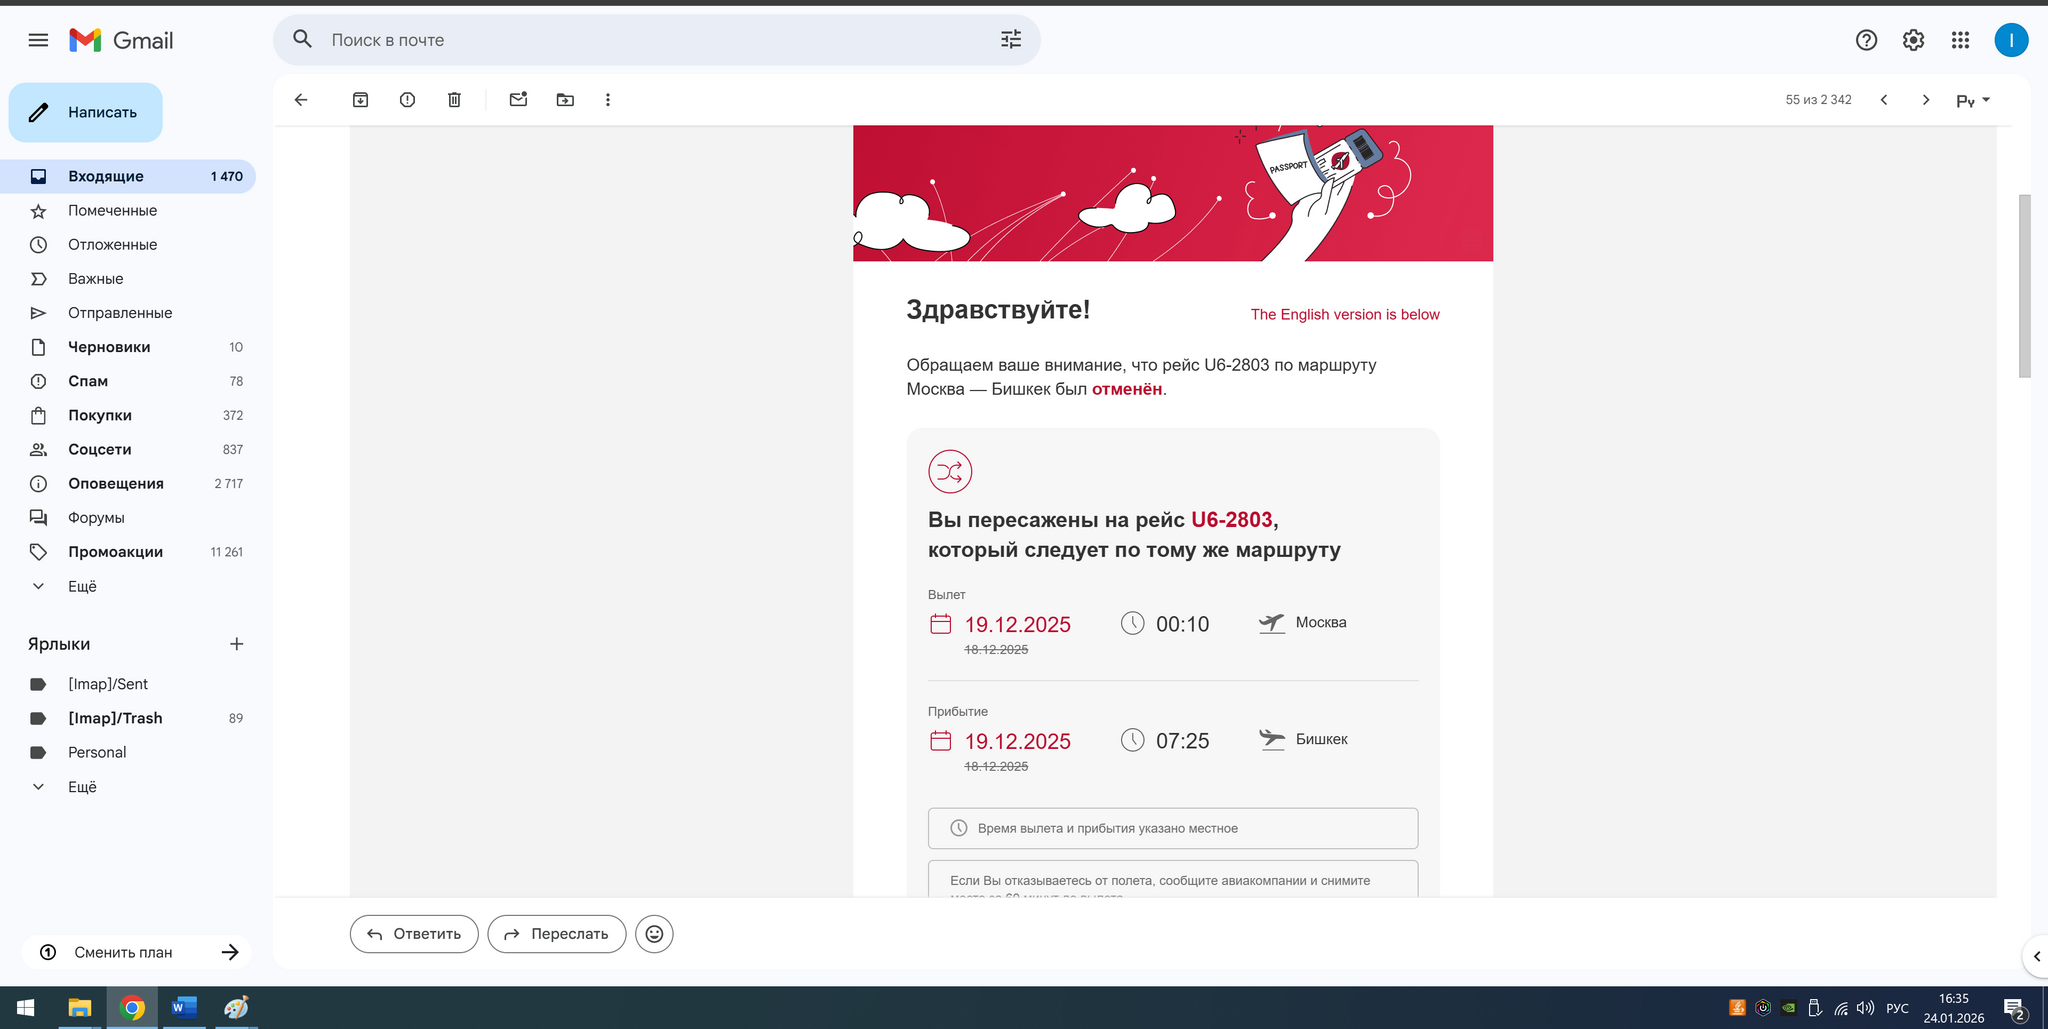The width and height of the screenshot is (2048, 1029).
Task: Create a new label with the plus icon
Action: pyautogui.click(x=237, y=644)
